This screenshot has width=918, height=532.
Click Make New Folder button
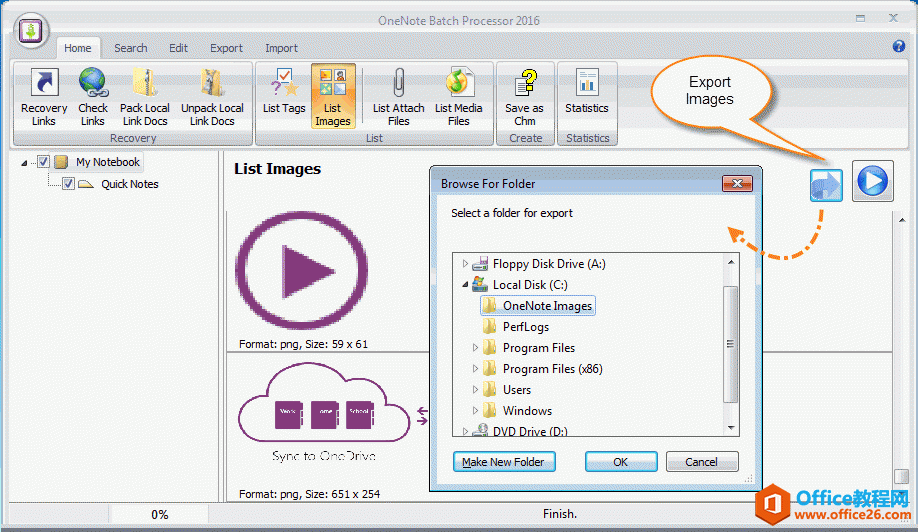(x=504, y=462)
